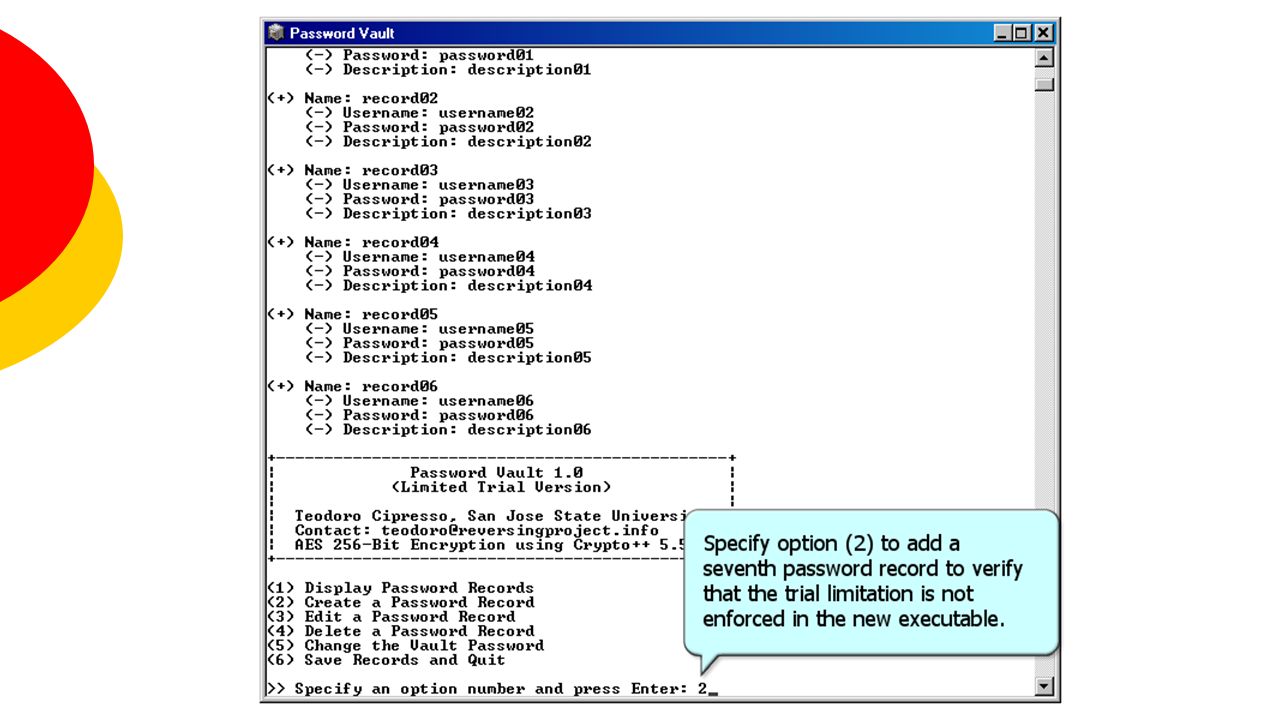Click the text 'Description: description06'
This screenshot has height=720, width=1280.
point(467,430)
